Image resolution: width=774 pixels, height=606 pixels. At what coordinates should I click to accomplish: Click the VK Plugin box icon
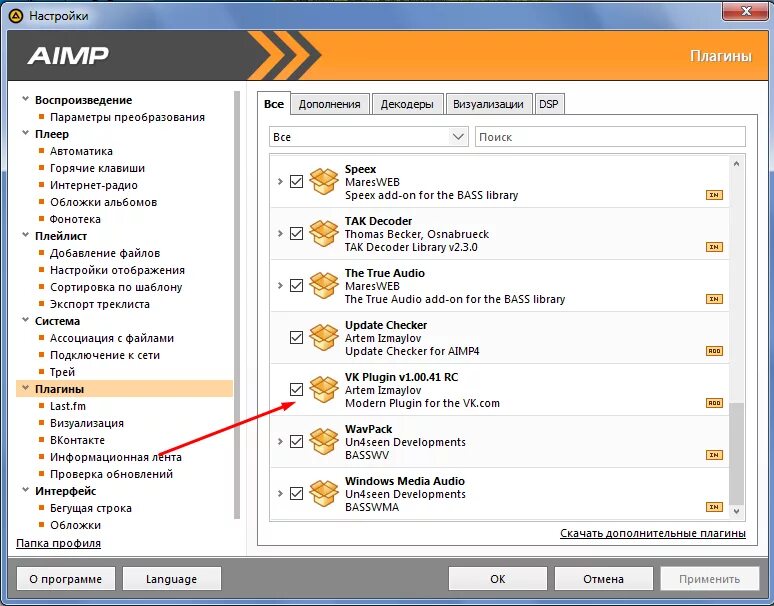324,389
